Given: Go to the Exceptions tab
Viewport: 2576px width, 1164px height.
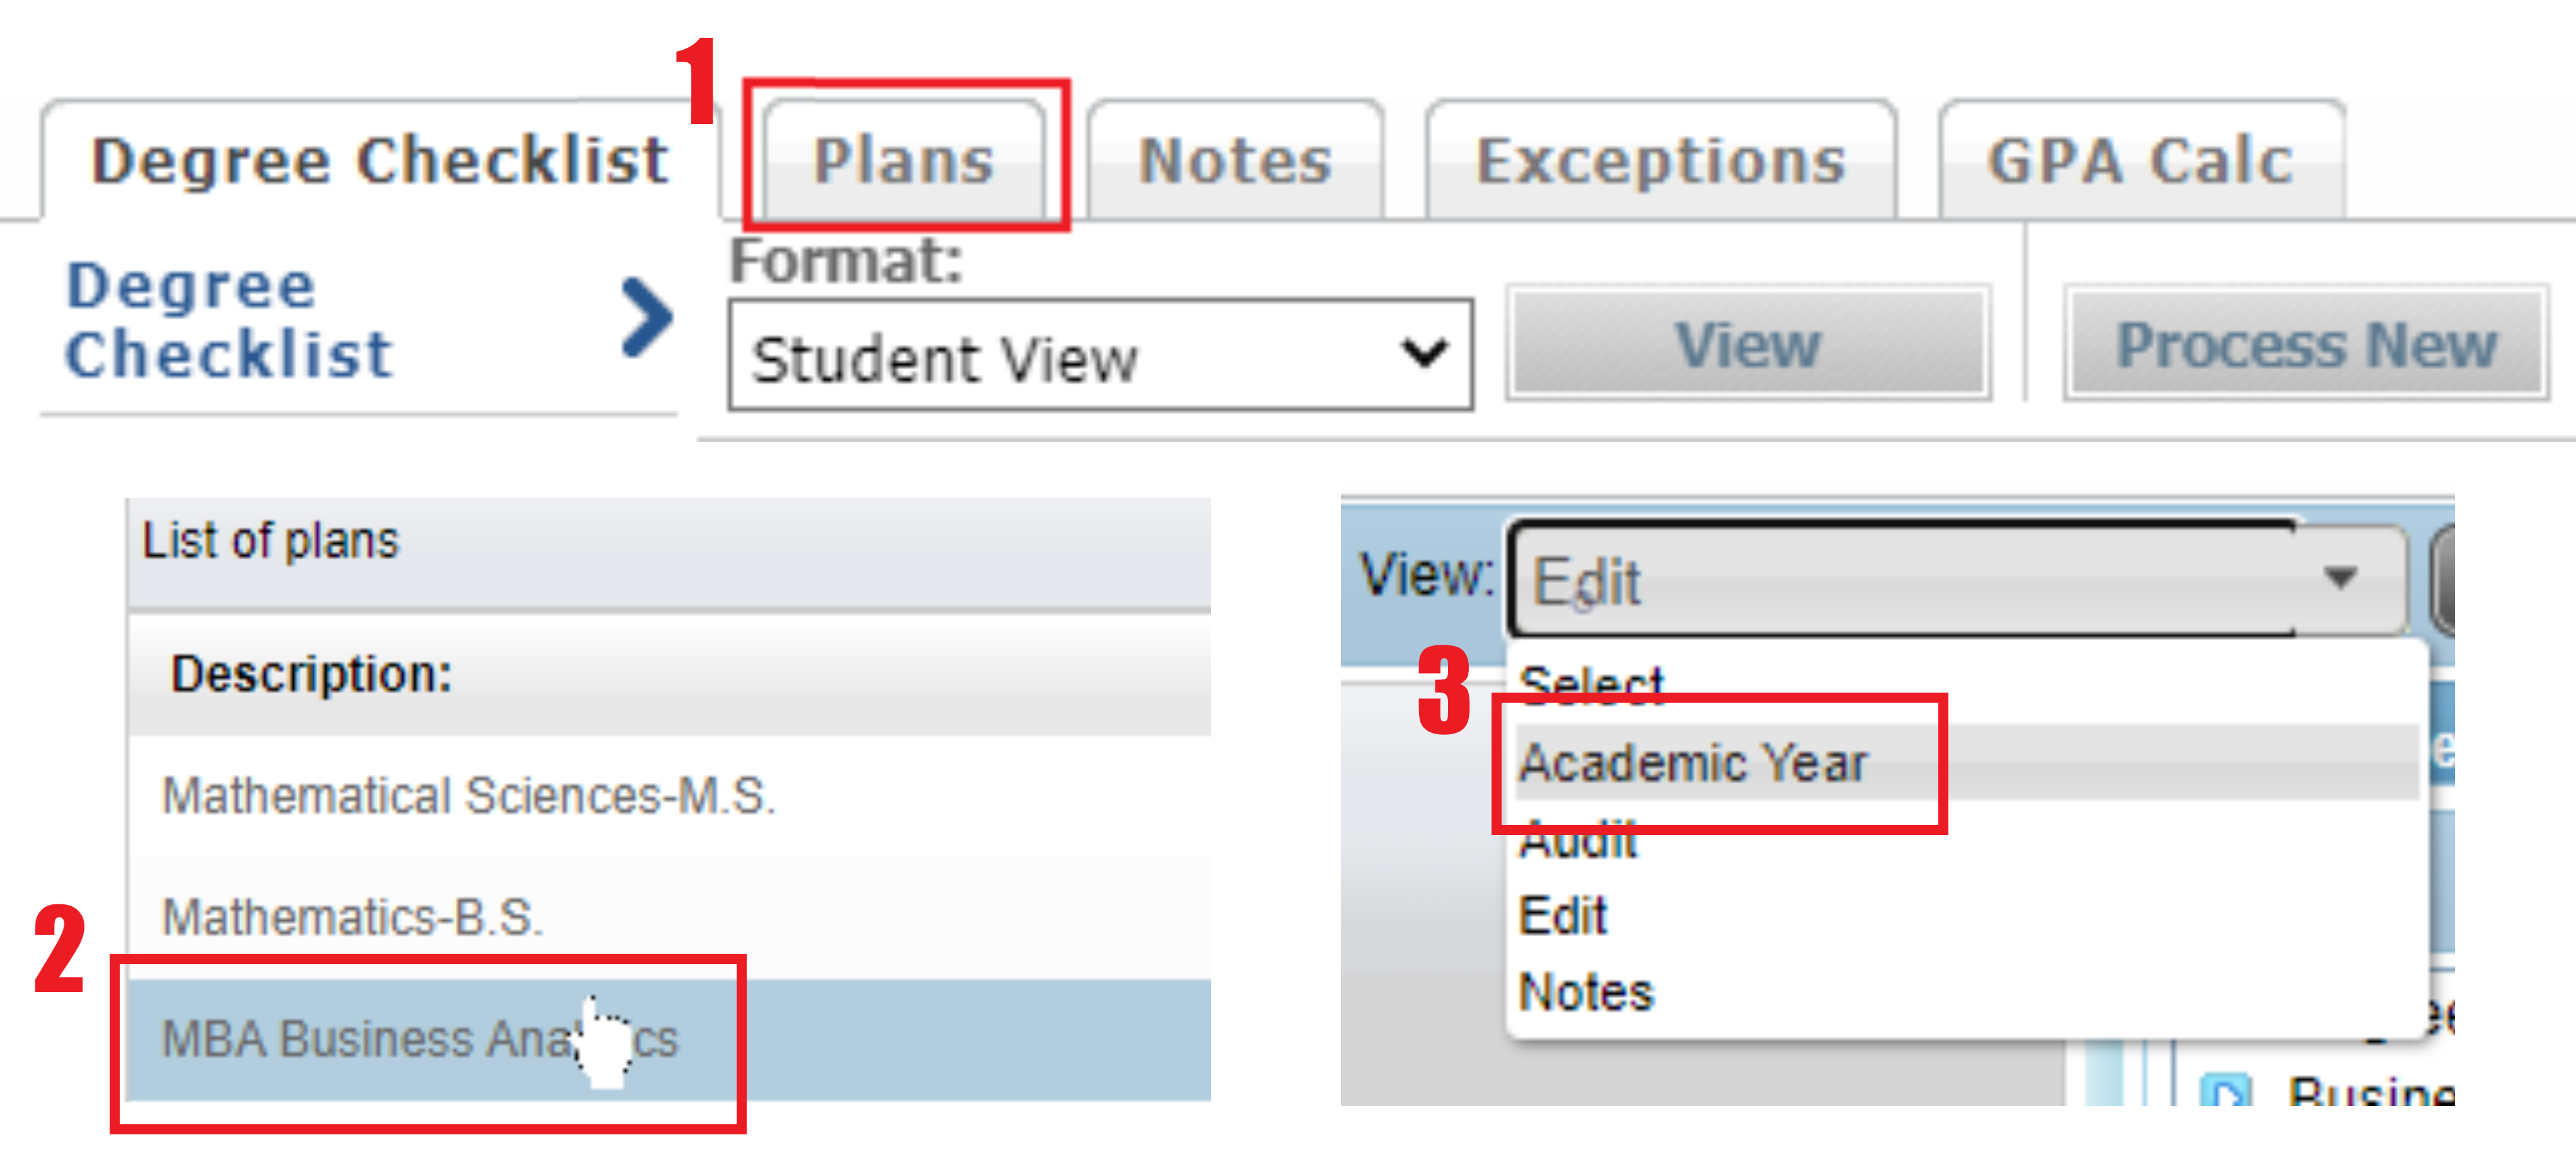Looking at the screenshot, I should tap(1660, 161).
